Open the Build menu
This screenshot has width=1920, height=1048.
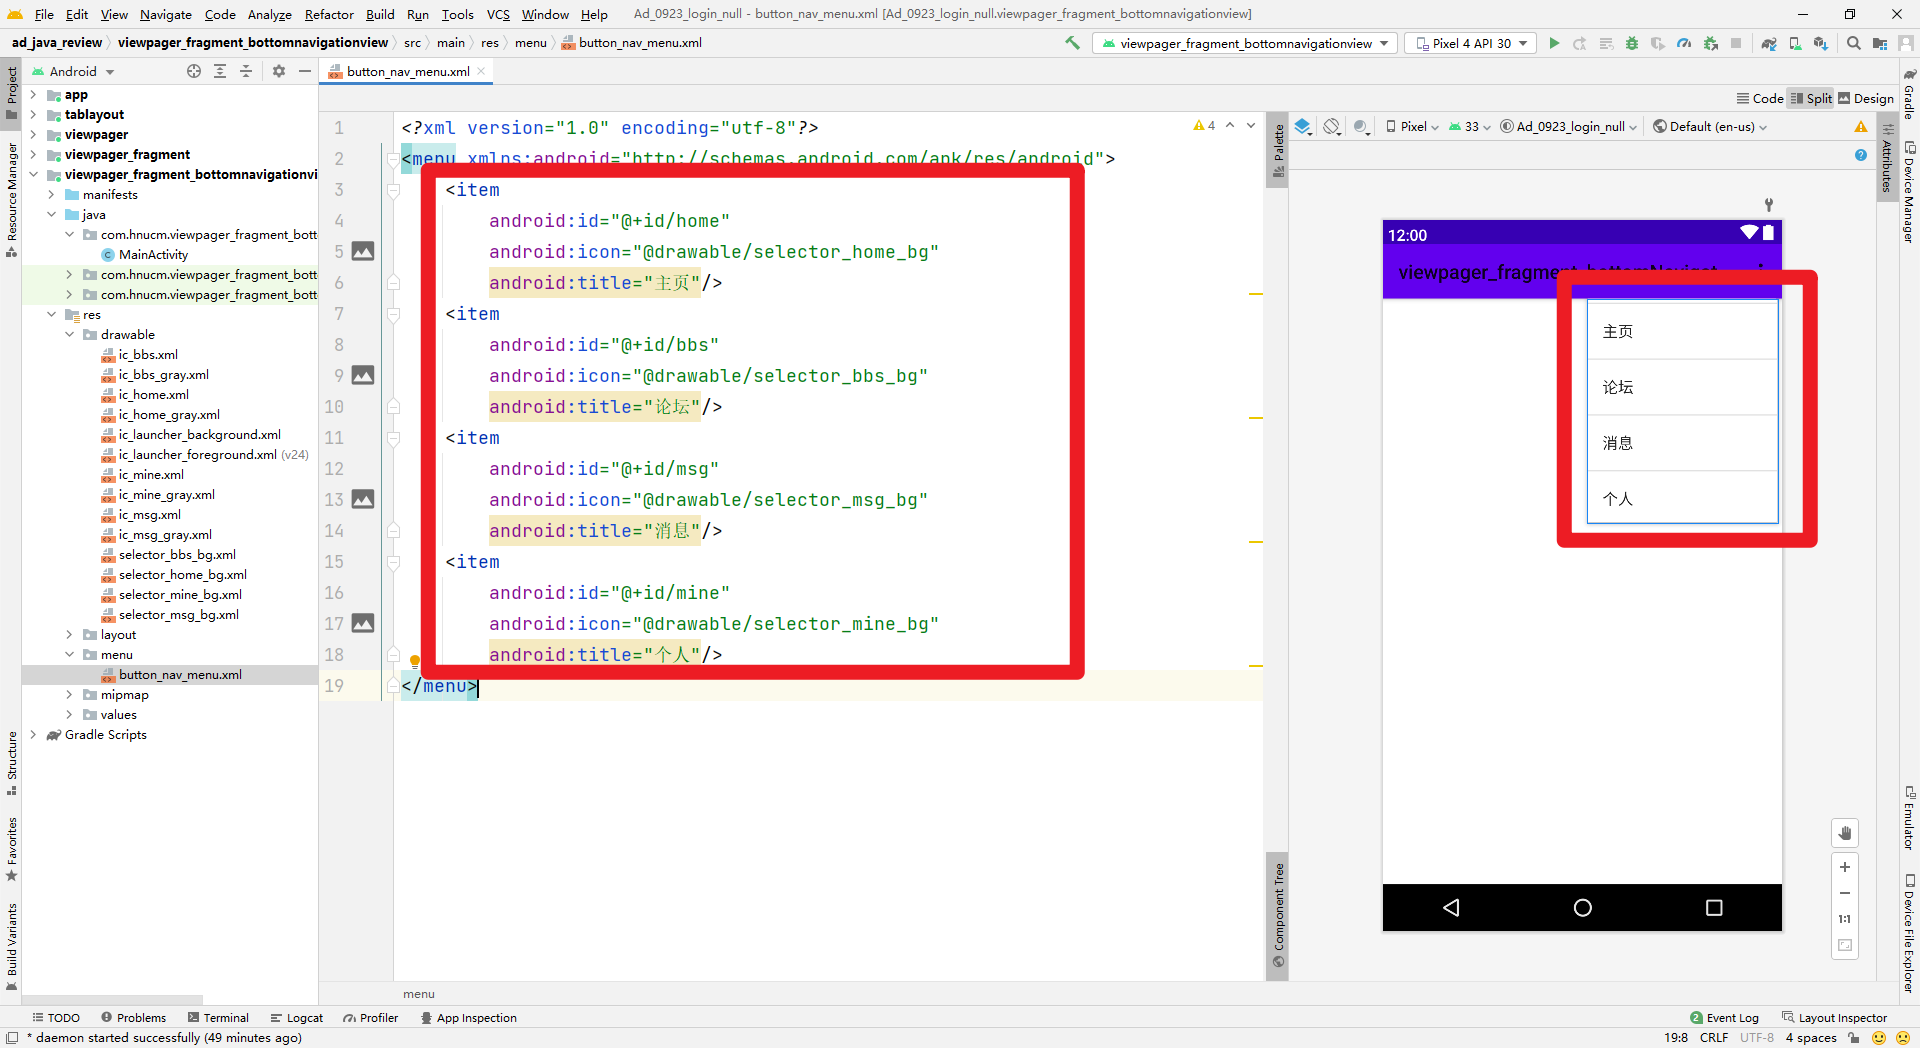tap(380, 14)
